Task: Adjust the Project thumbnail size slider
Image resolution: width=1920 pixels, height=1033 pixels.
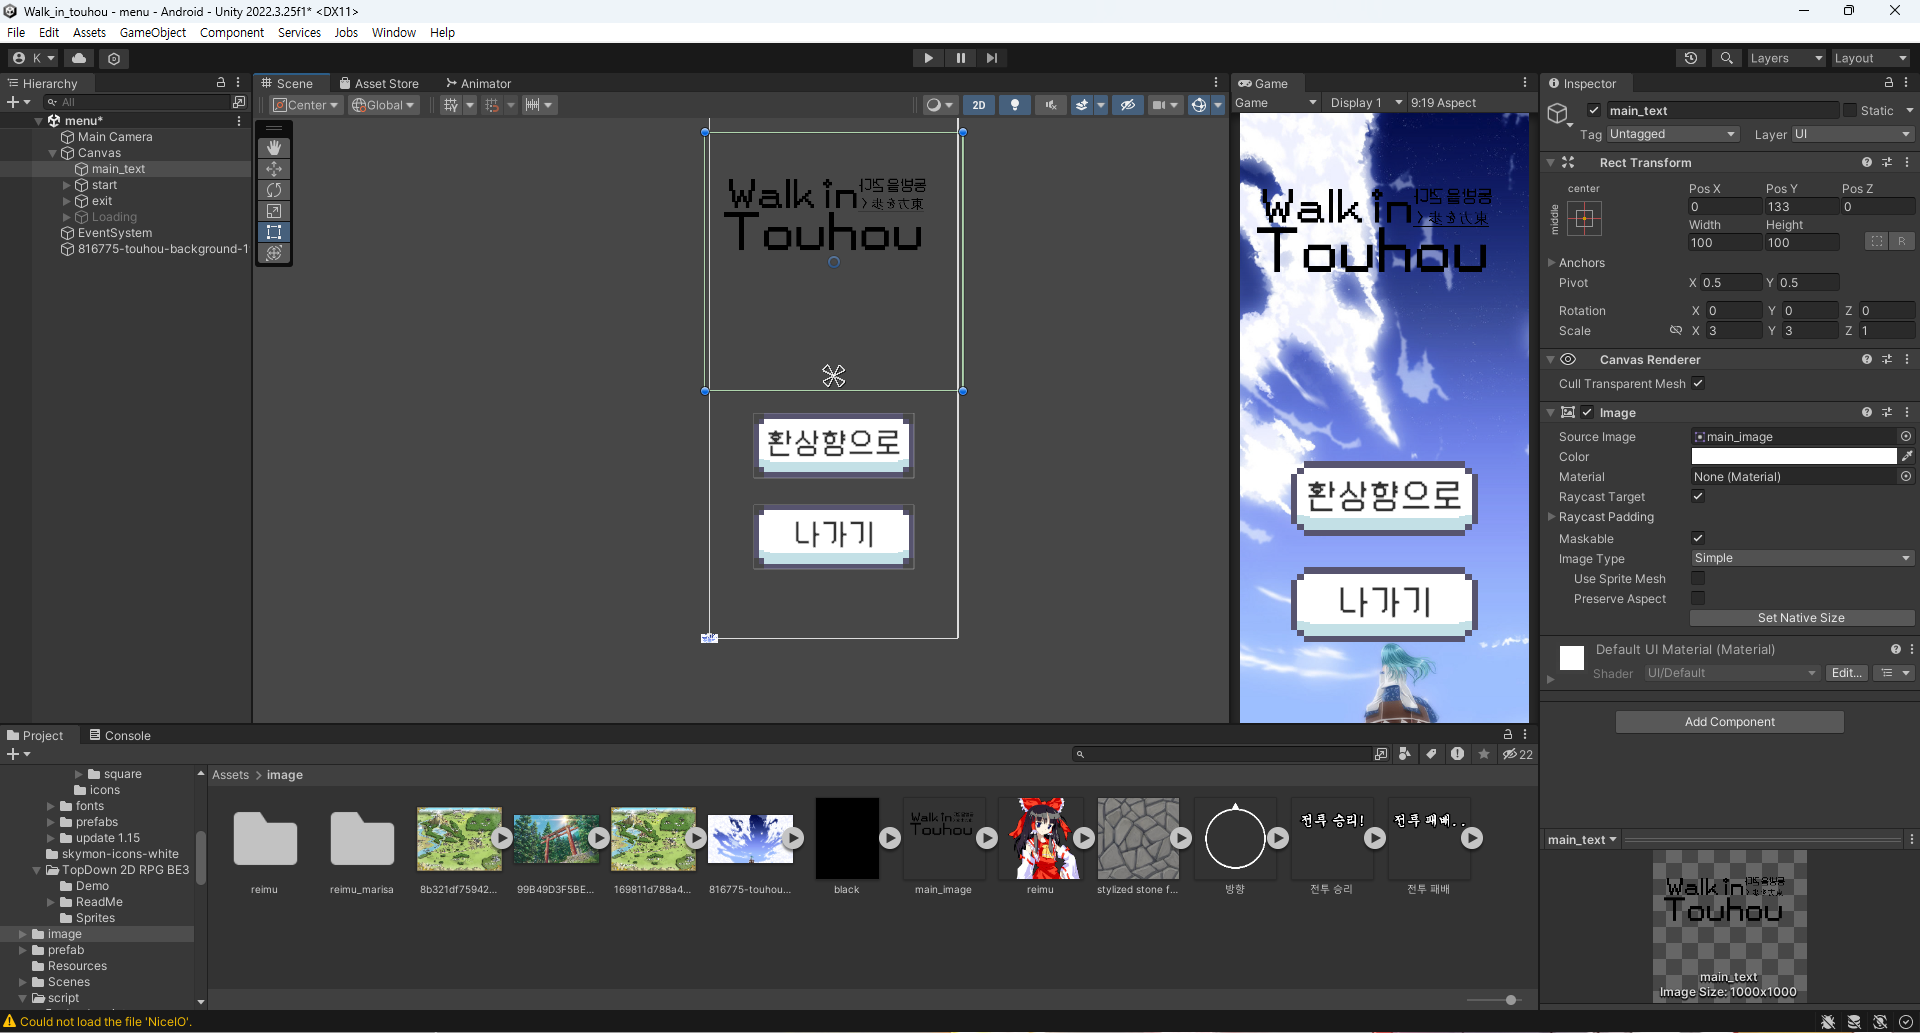Action: tap(1511, 1000)
